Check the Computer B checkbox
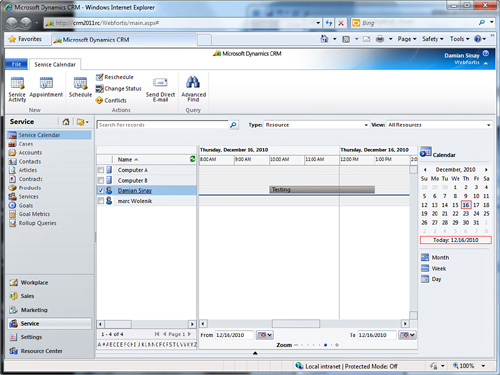This screenshot has height=375, width=500. pyautogui.click(x=101, y=180)
